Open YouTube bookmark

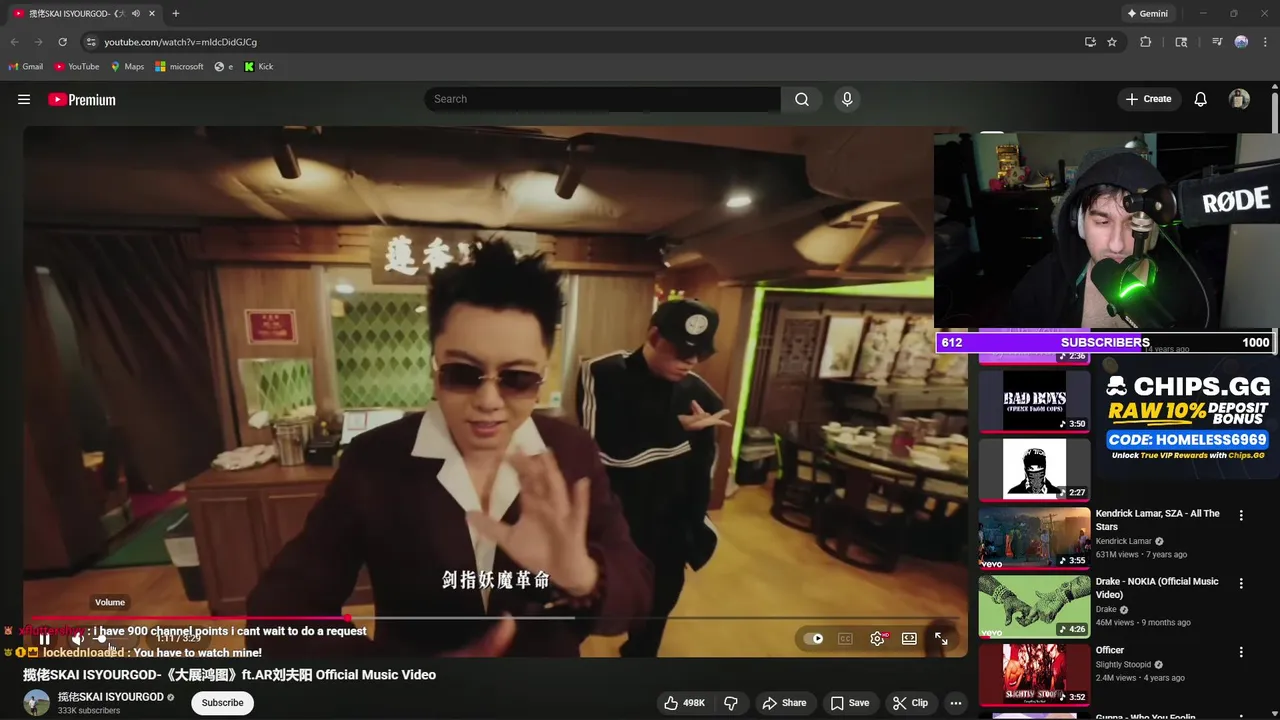tap(77, 67)
